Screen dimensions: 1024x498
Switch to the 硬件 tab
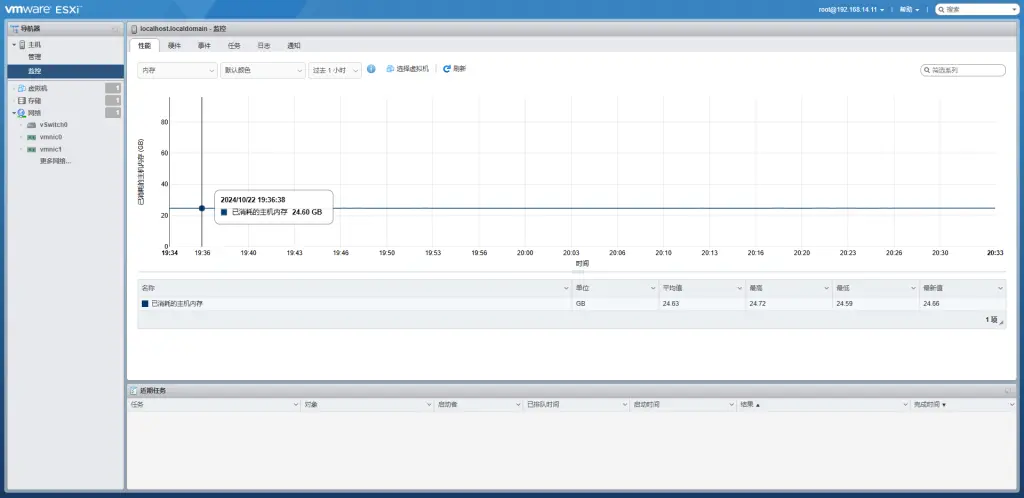pyautogui.click(x=174, y=45)
